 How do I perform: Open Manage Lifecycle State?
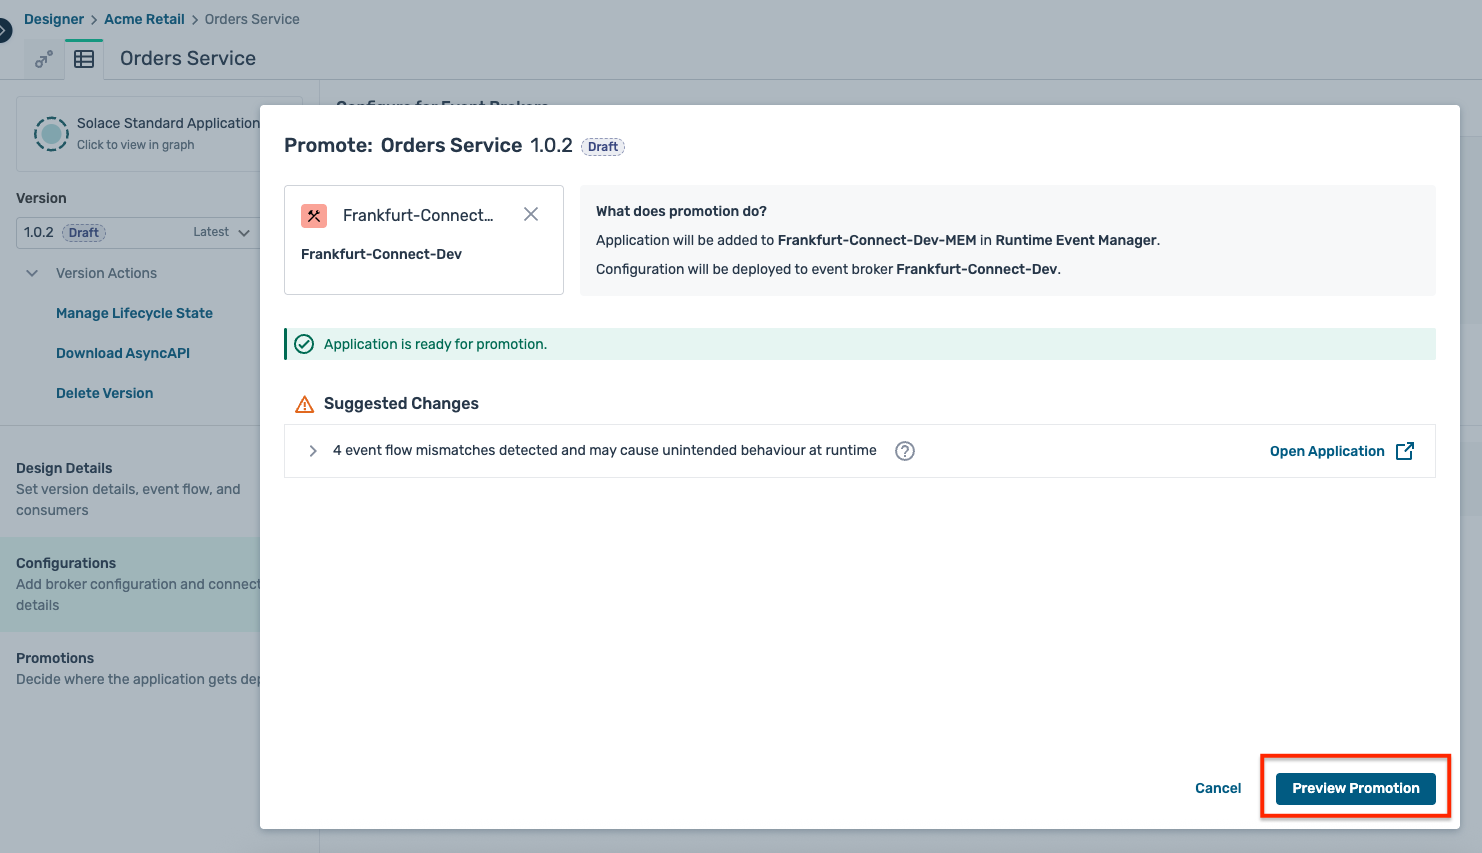134,312
